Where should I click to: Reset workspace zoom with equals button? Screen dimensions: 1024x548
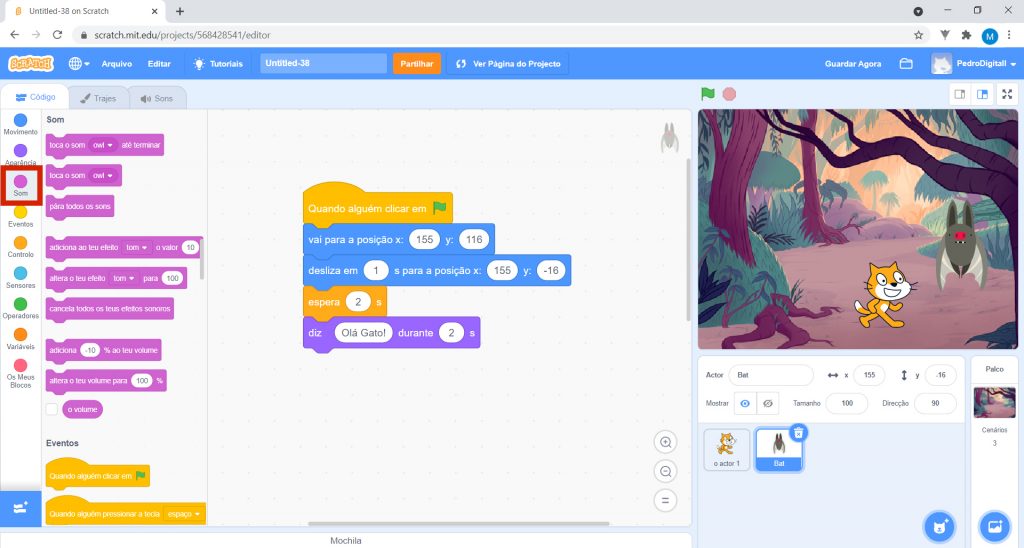pyautogui.click(x=665, y=501)
